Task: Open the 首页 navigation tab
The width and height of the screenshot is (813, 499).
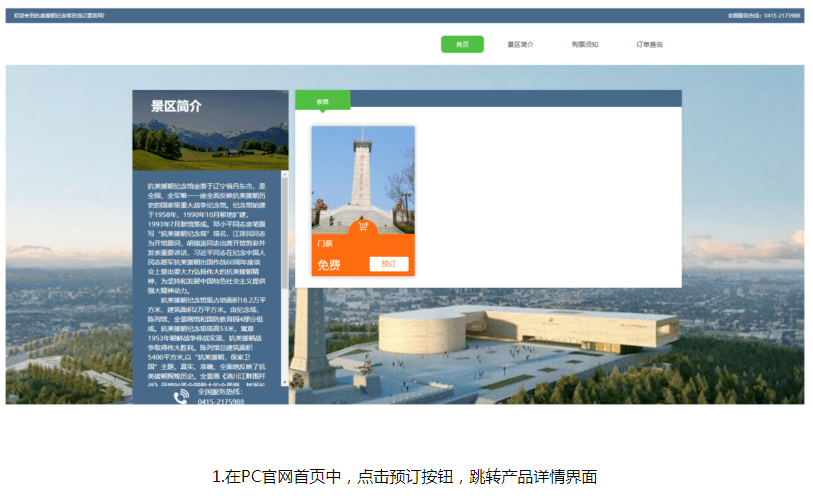Action: click(462, 44)
